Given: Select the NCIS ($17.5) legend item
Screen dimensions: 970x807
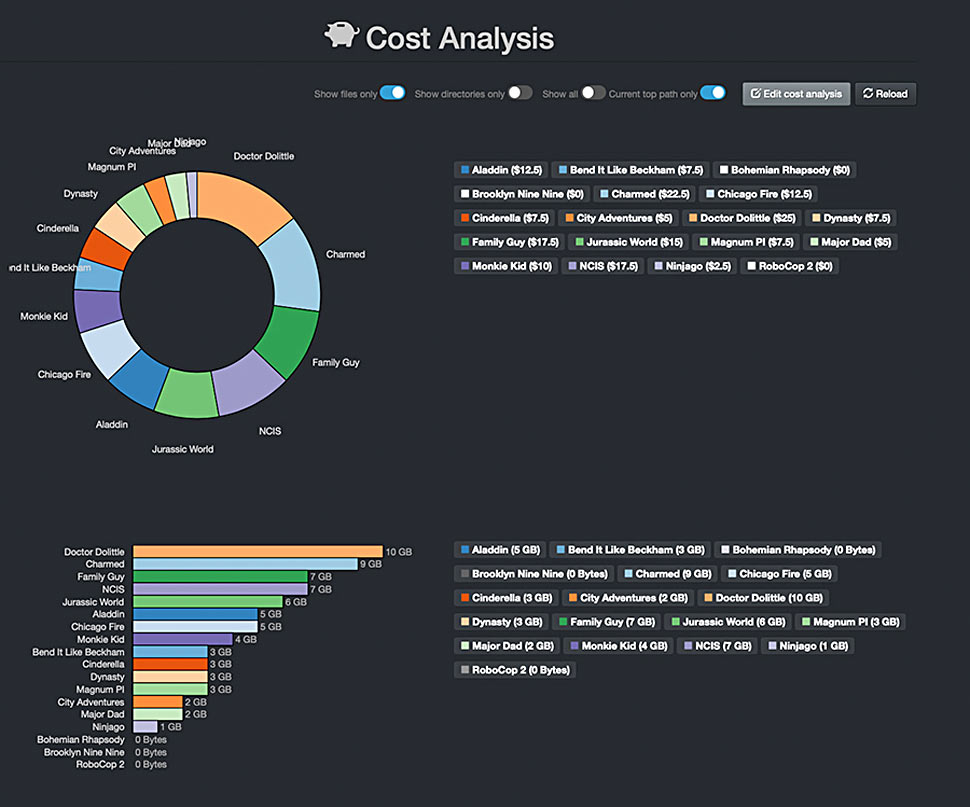Looking at the screenshot, I should pyautogui.click(x=603, y=267).
